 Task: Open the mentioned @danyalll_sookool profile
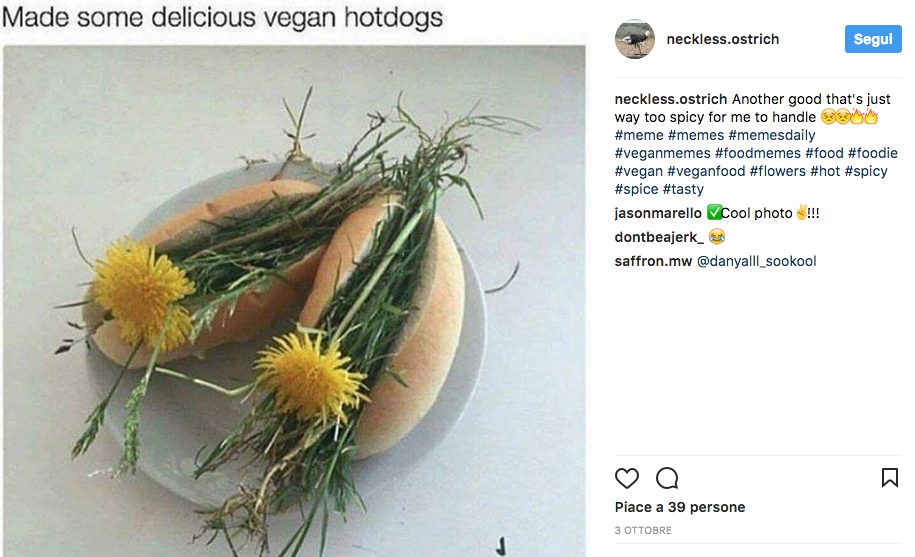pos(756,261)
